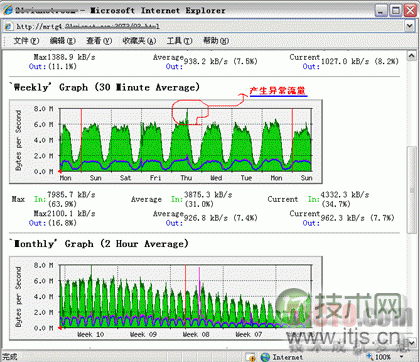
Task: Click the vertical scrollbar down arrow
Action: pyautogui.click(x=411, y=343)
